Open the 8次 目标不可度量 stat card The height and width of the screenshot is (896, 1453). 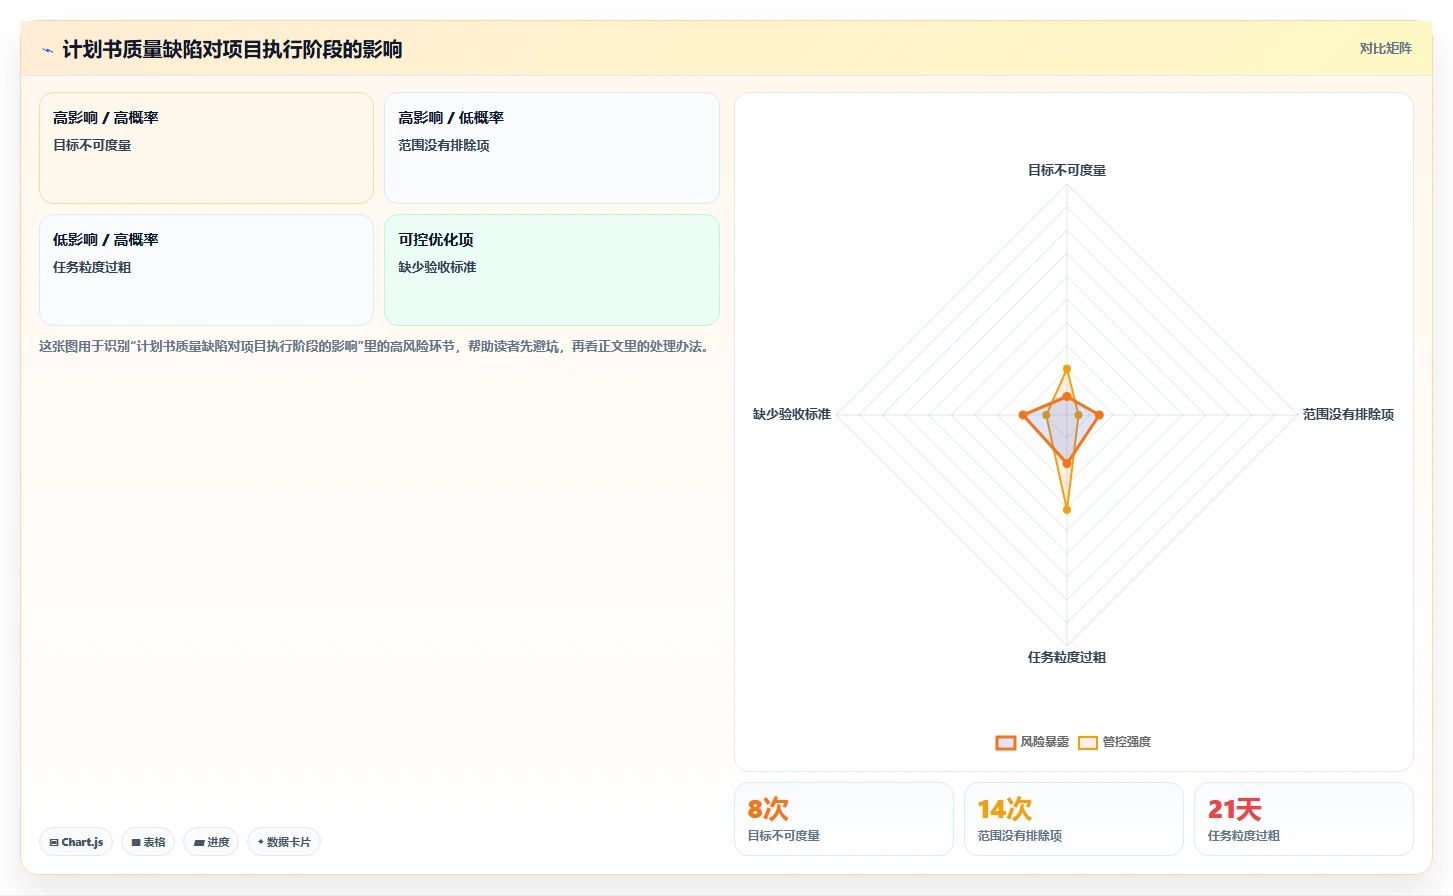pyautogui.click(x=844, y=819)
